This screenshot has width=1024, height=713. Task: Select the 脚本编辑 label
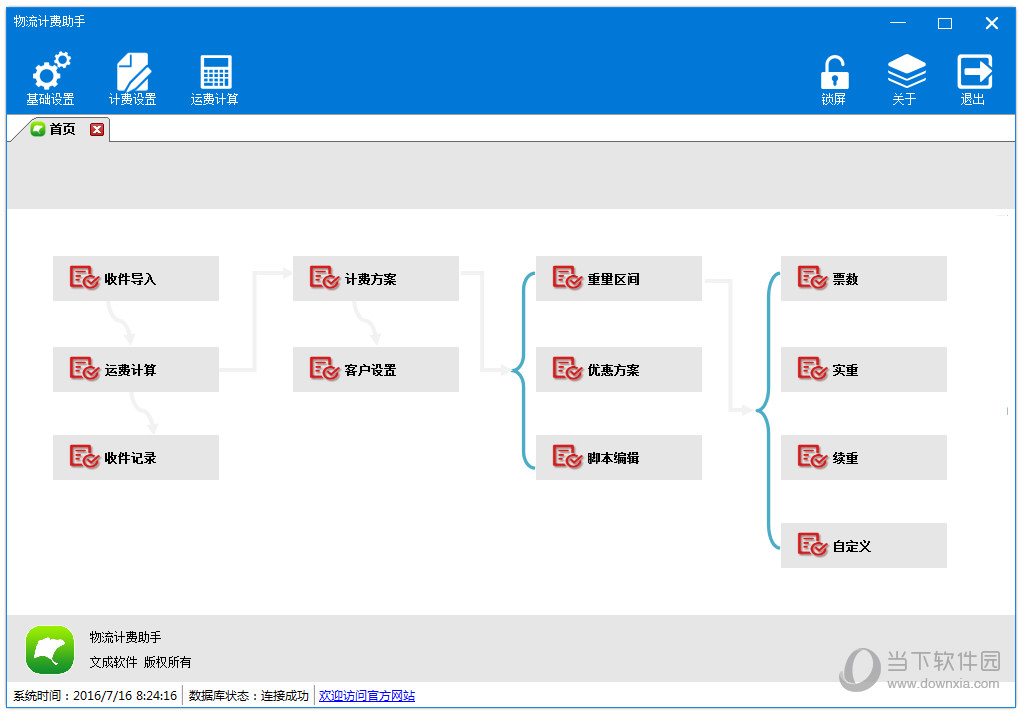(613, 458)
